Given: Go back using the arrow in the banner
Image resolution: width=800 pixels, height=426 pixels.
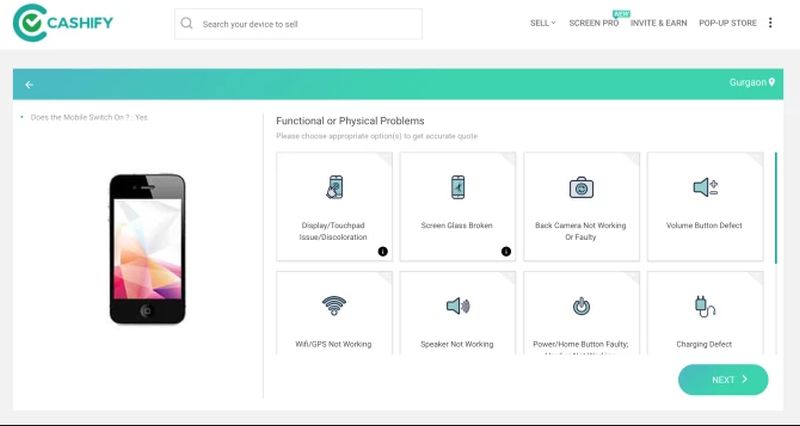Looking at the screenshot, I should point(29,85).
